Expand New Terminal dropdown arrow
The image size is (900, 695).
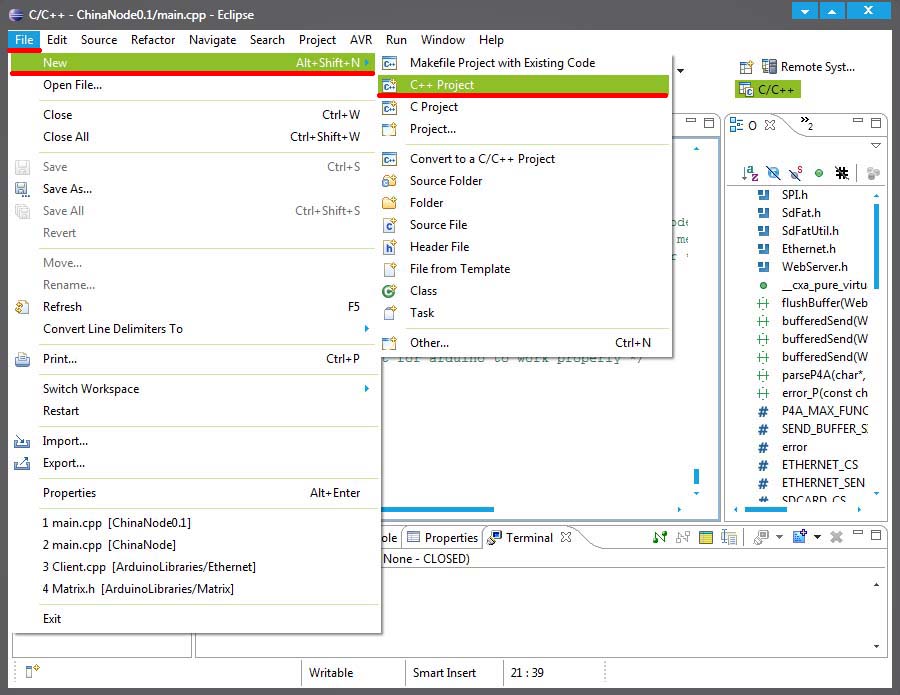(x=817, y=537)
